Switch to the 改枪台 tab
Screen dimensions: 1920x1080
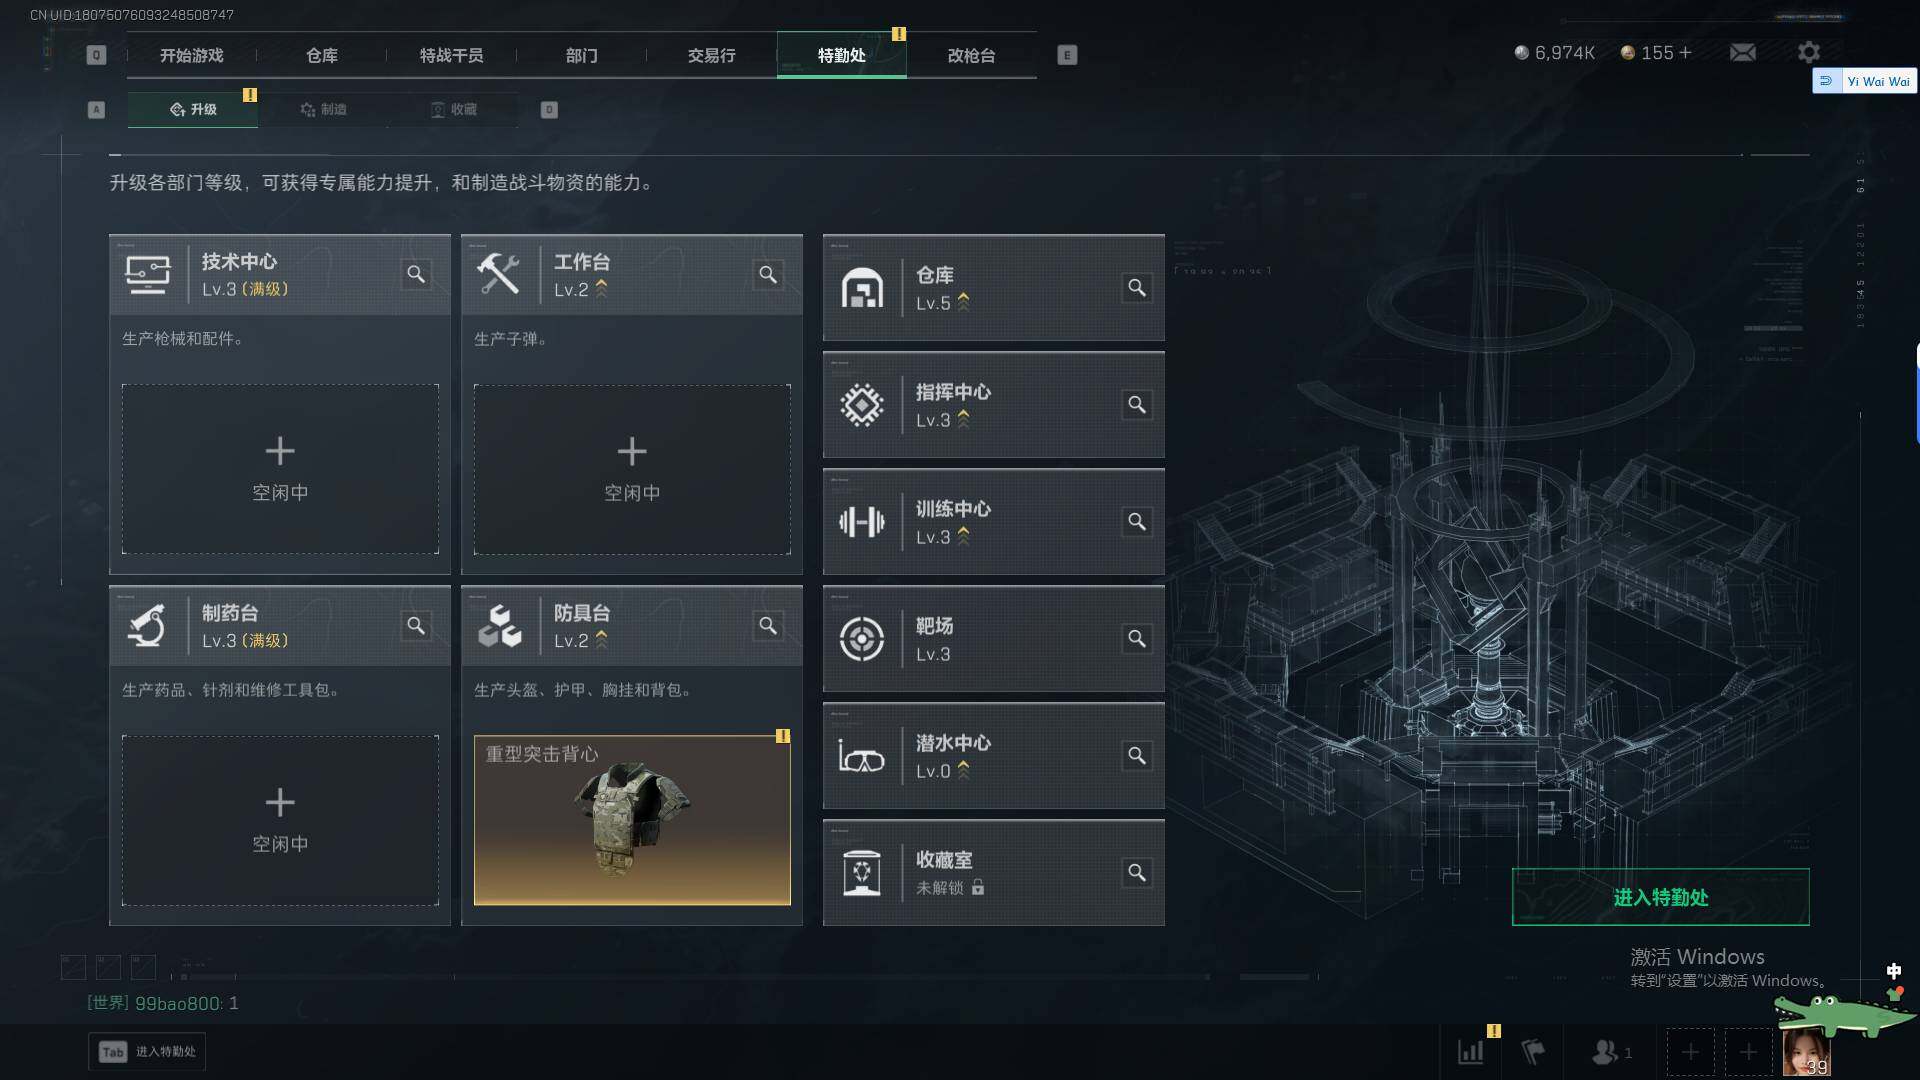coord(971,55)
